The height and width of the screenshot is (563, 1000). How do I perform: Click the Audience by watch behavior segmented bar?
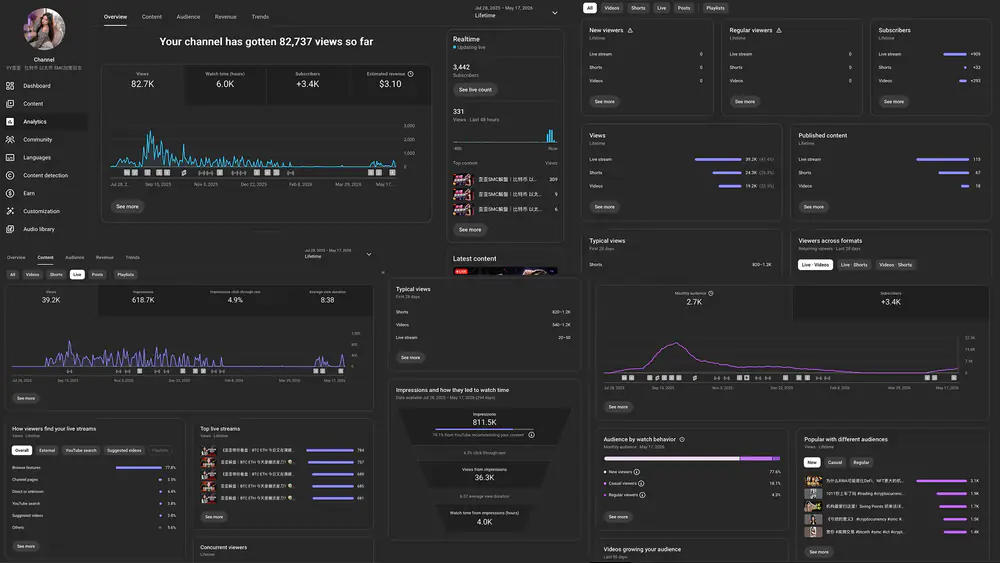click(x=692, y=458)
